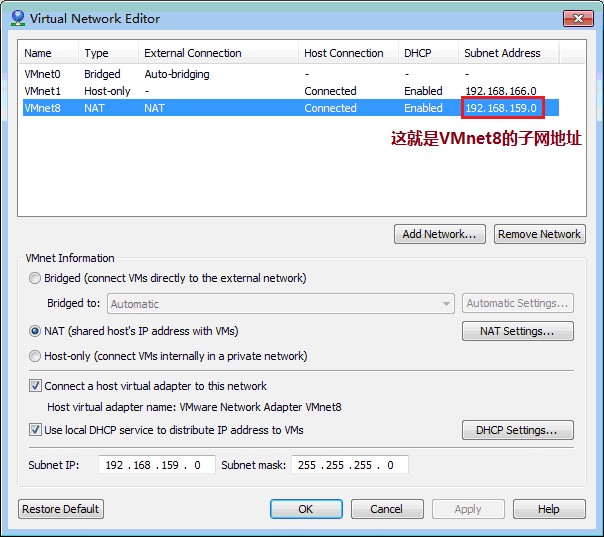Toggle Connect a host virtual adapter checkbox
This screenshot has height=537, width=604.
click(x=37, y=386)
